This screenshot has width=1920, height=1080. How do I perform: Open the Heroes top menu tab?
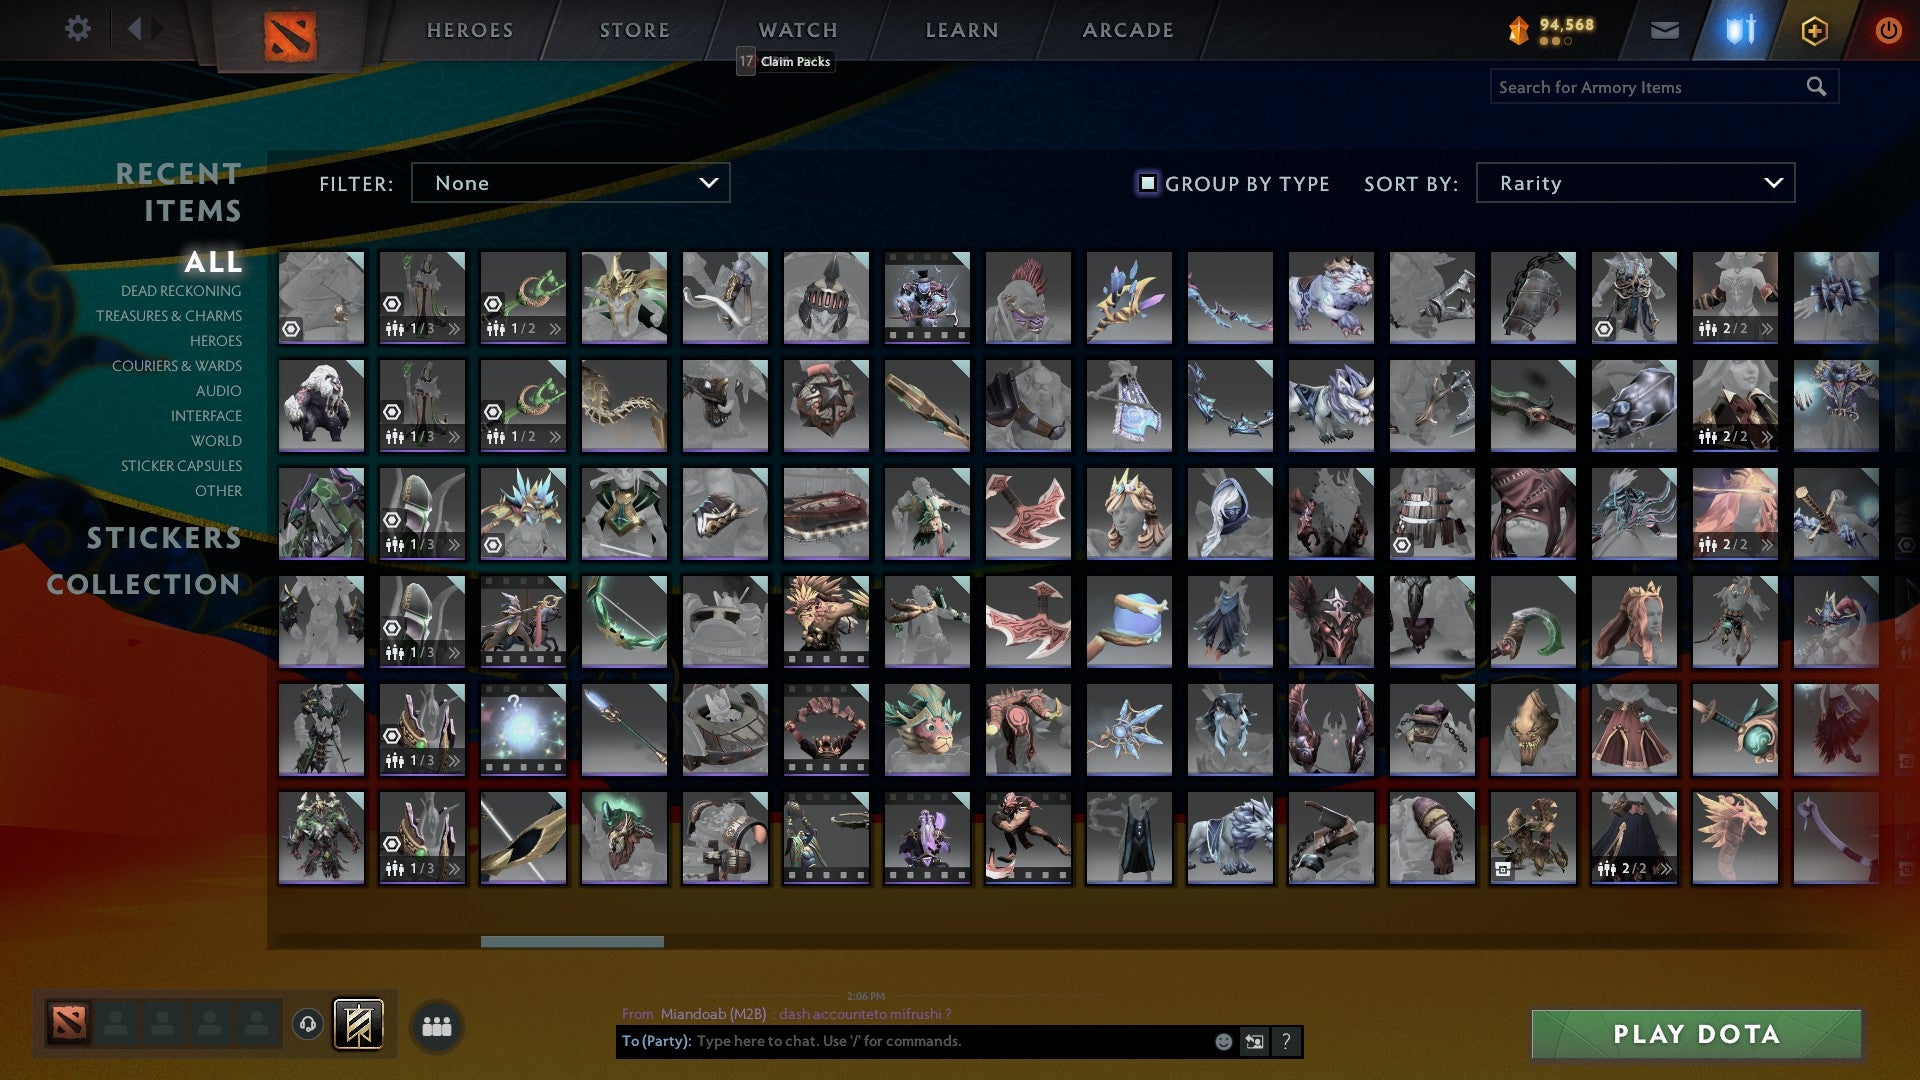pos(470,31)
